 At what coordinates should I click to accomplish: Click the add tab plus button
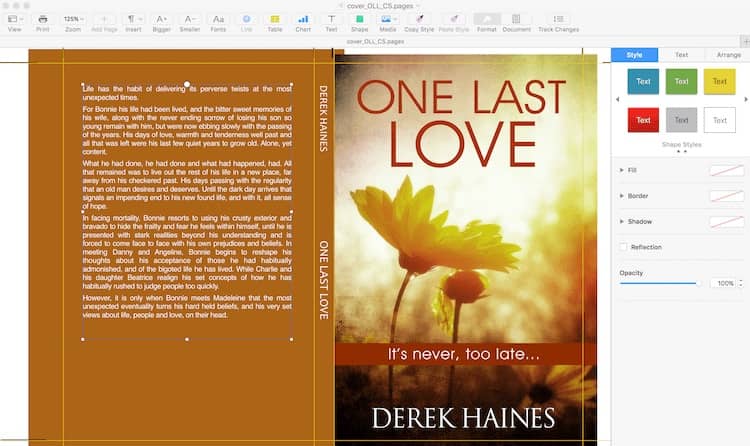745,42
